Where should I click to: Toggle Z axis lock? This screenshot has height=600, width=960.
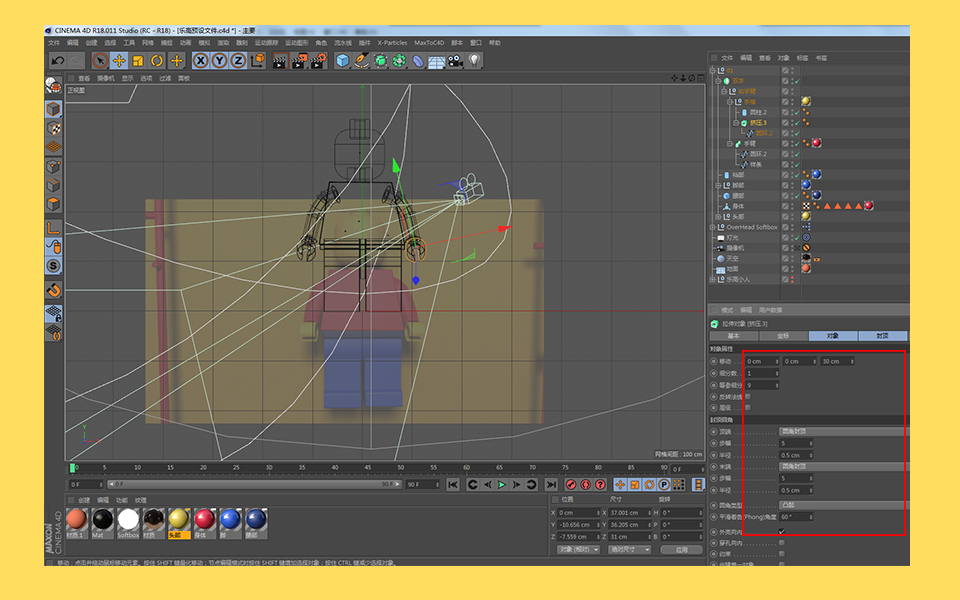coord(238,61)
